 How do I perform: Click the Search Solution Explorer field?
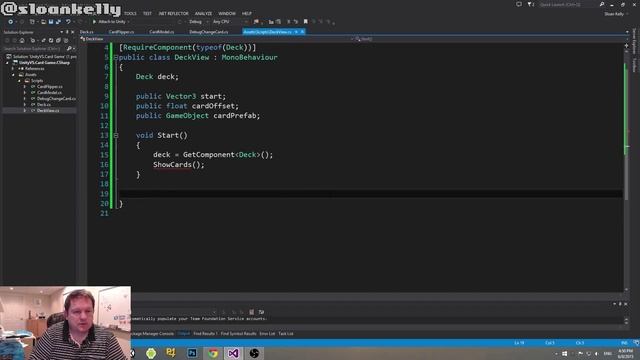click(x=34, y=49)
